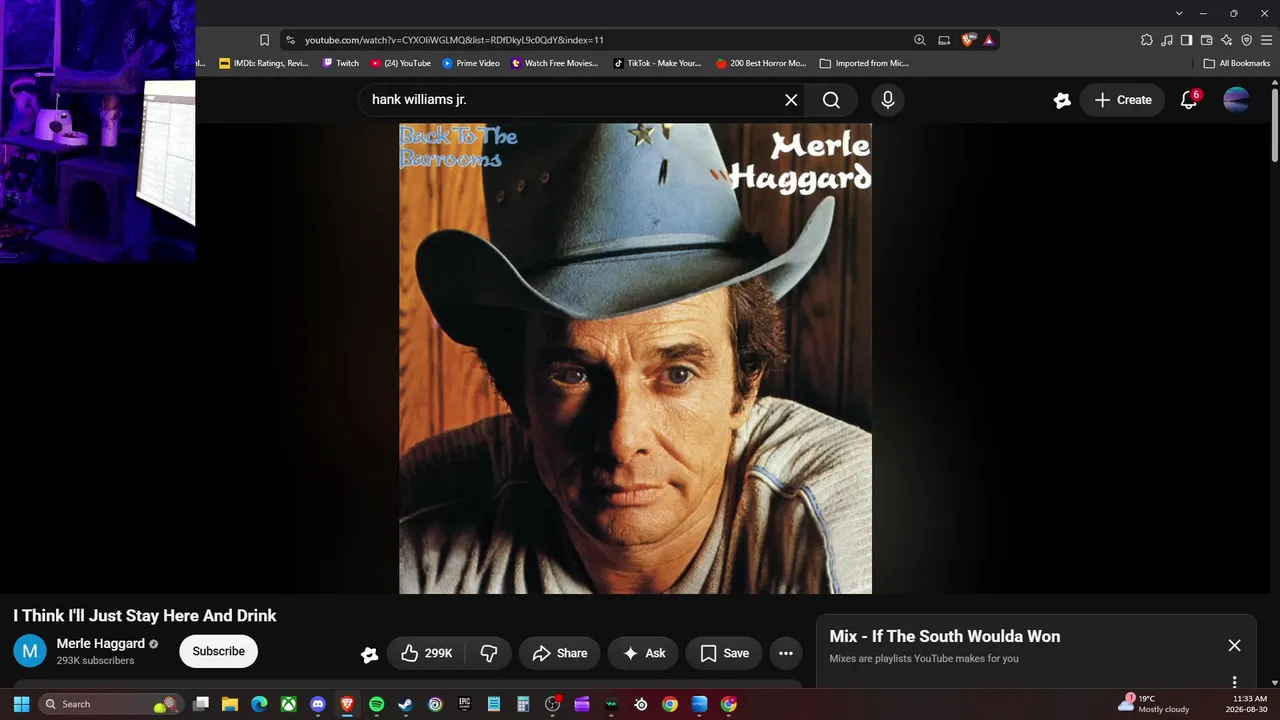
Task: Open the taskbar clock and calendar
Action: click(1249, 704)
